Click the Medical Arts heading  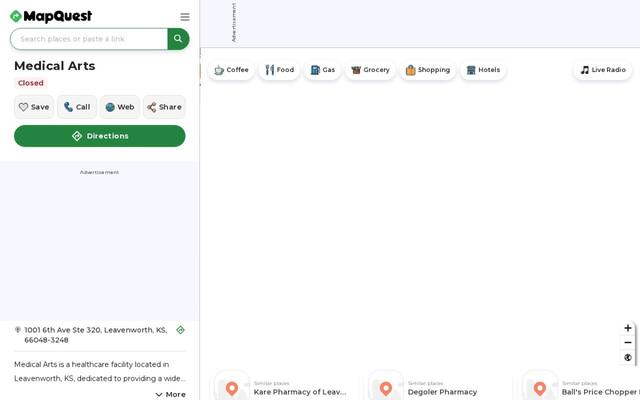(55, 66)
